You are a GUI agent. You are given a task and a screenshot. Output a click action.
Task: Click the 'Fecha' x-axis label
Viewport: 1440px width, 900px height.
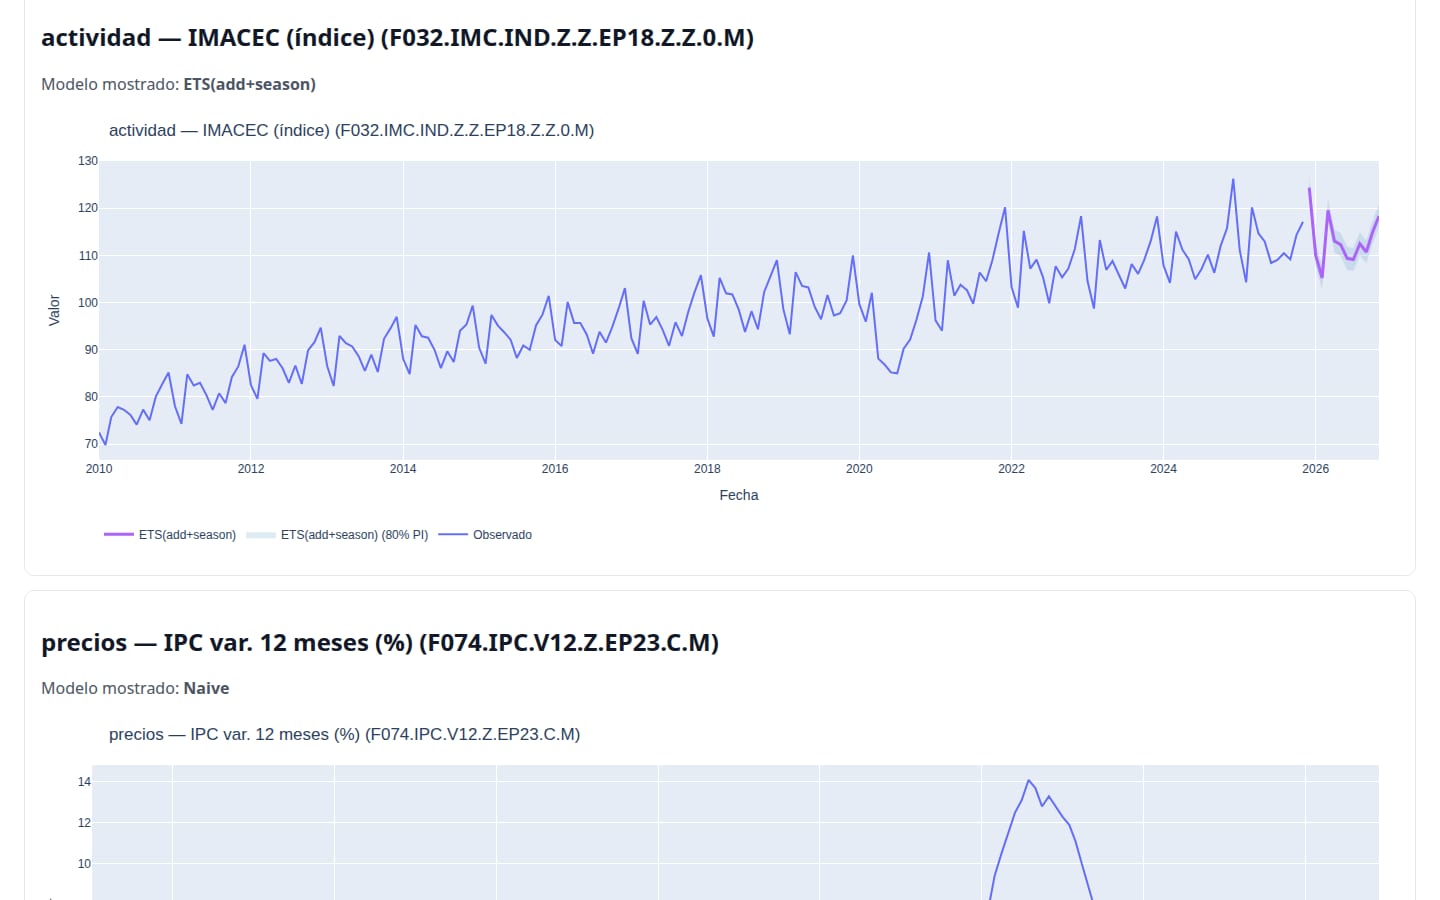pyautogui.click(x=739, y=495)
